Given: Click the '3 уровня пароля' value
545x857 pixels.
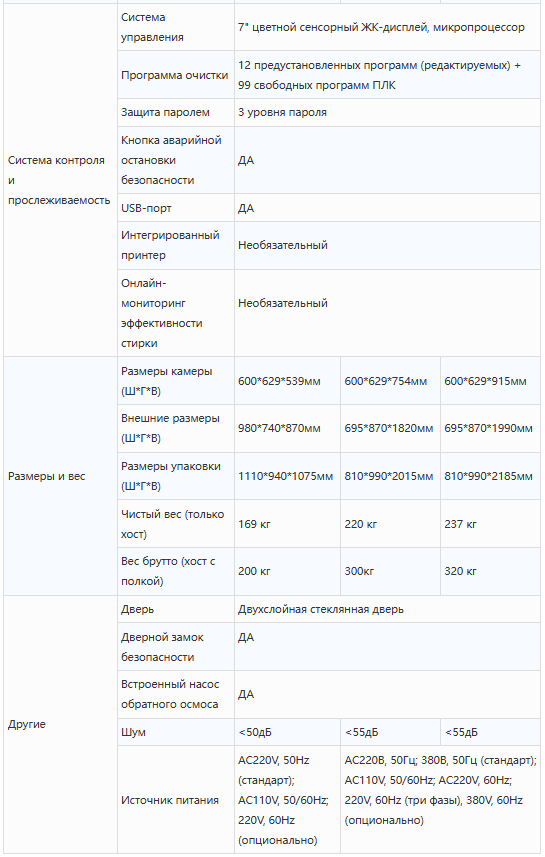Looking at the screenshot, I should [282, 112].
